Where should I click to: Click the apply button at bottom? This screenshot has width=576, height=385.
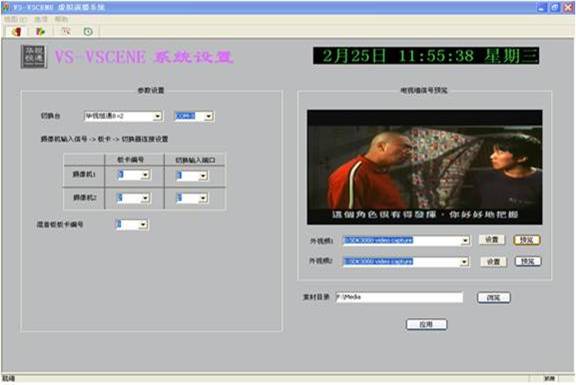click(x=426, y=324)
